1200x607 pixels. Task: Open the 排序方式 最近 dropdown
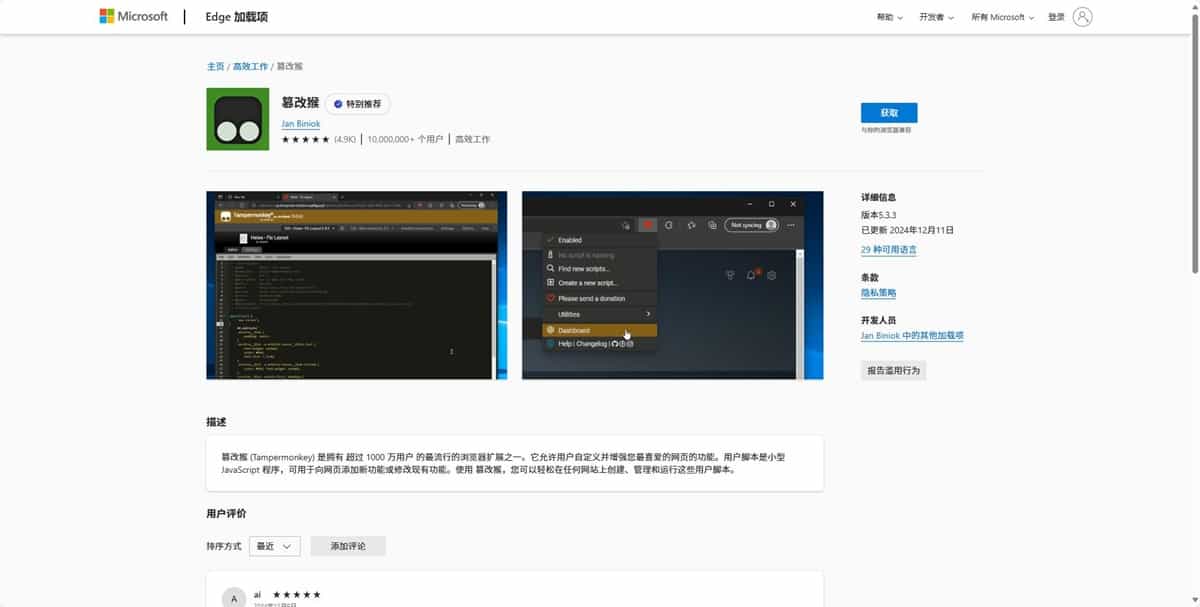274,546
